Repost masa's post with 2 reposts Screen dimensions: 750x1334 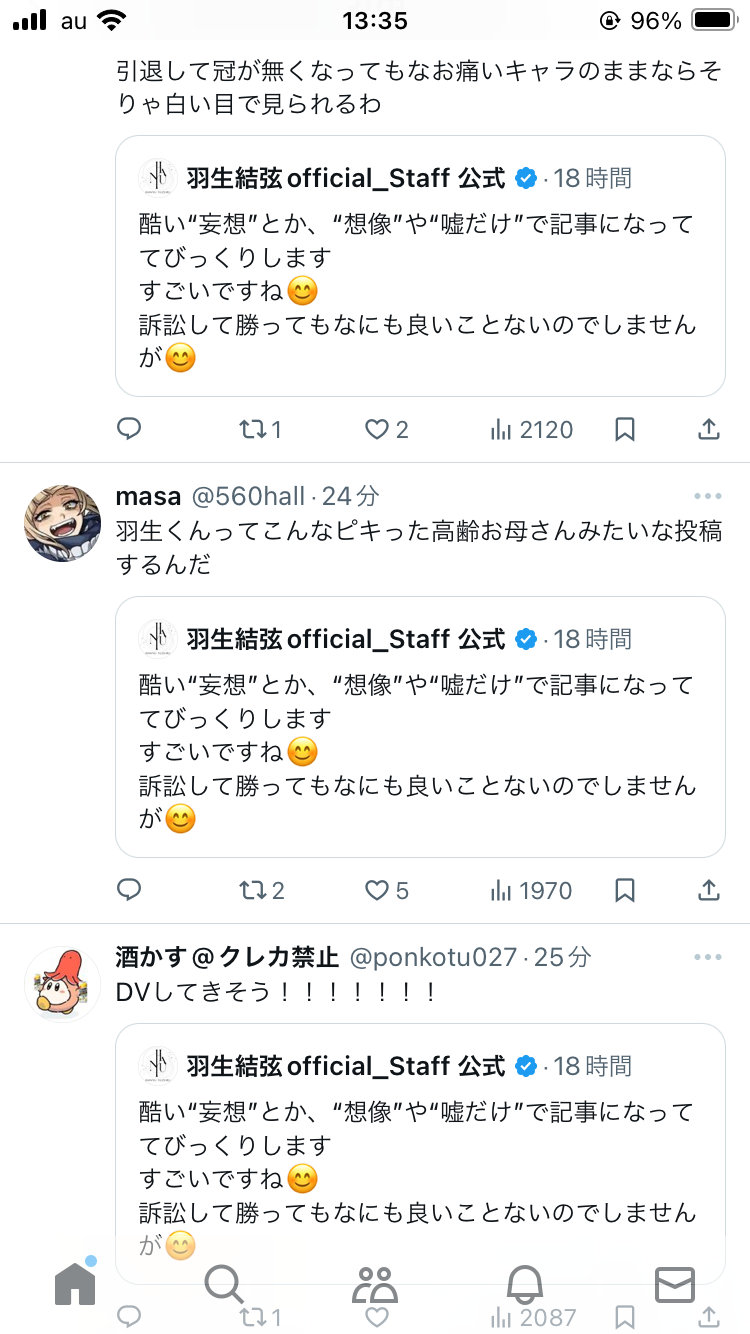[262, 890]
